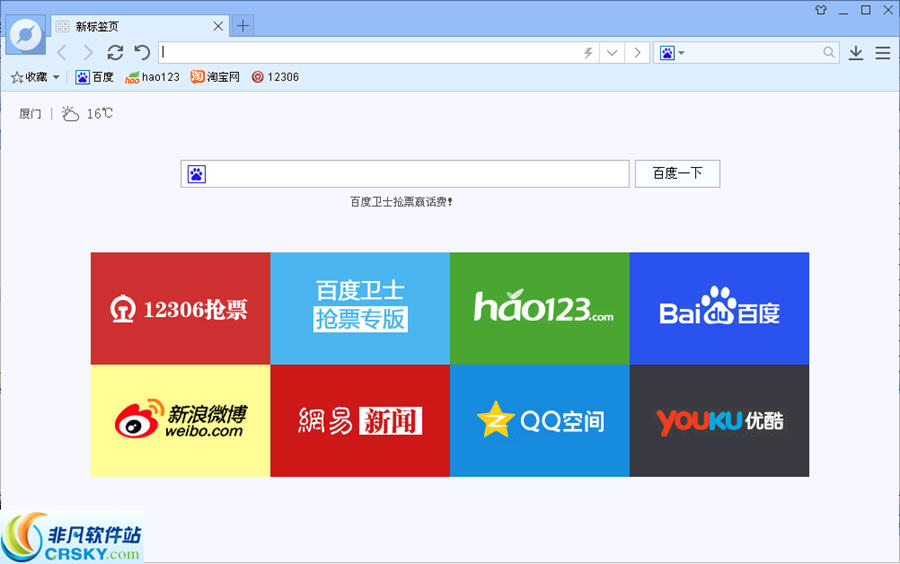Open the QQ空间 tile

coord(540,421)
